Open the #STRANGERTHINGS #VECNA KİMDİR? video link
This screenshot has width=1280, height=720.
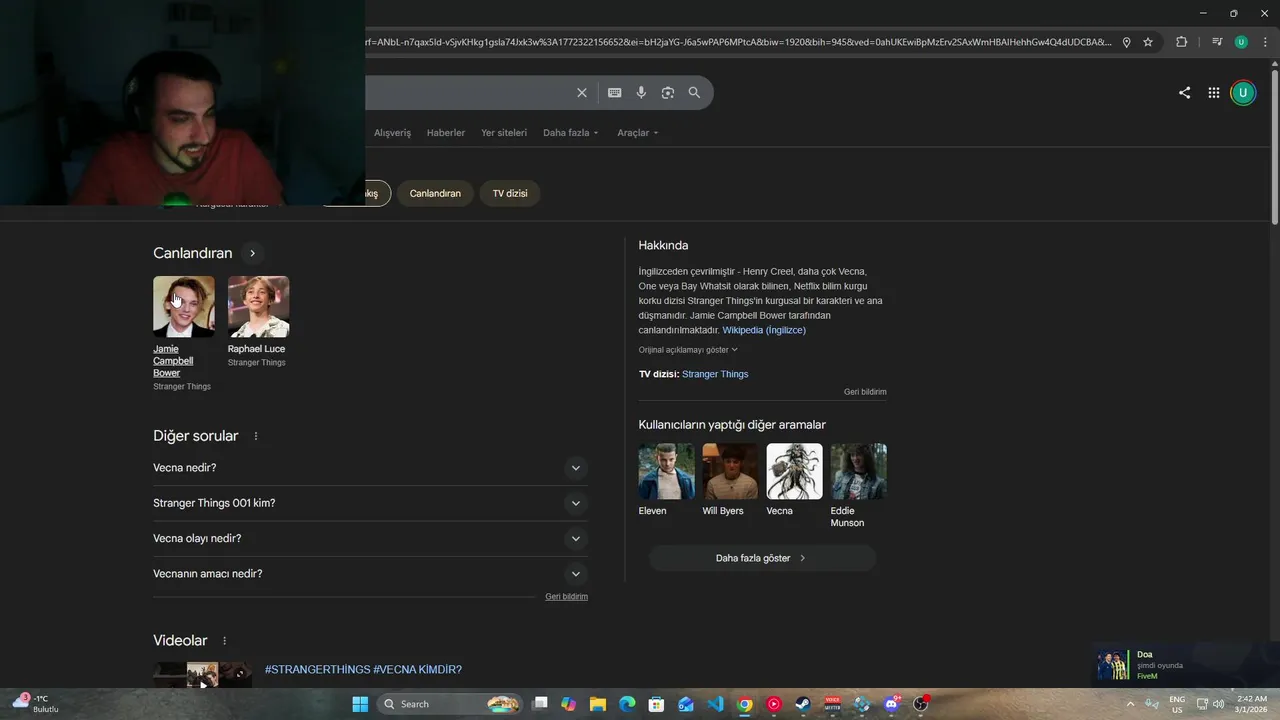click(363, 670)
